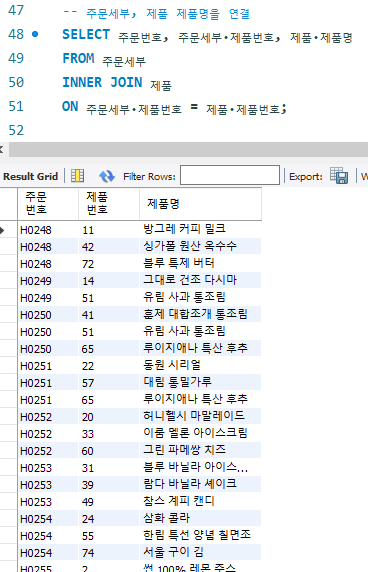Click the Result Grid view icon

click(x=77, y=176)
